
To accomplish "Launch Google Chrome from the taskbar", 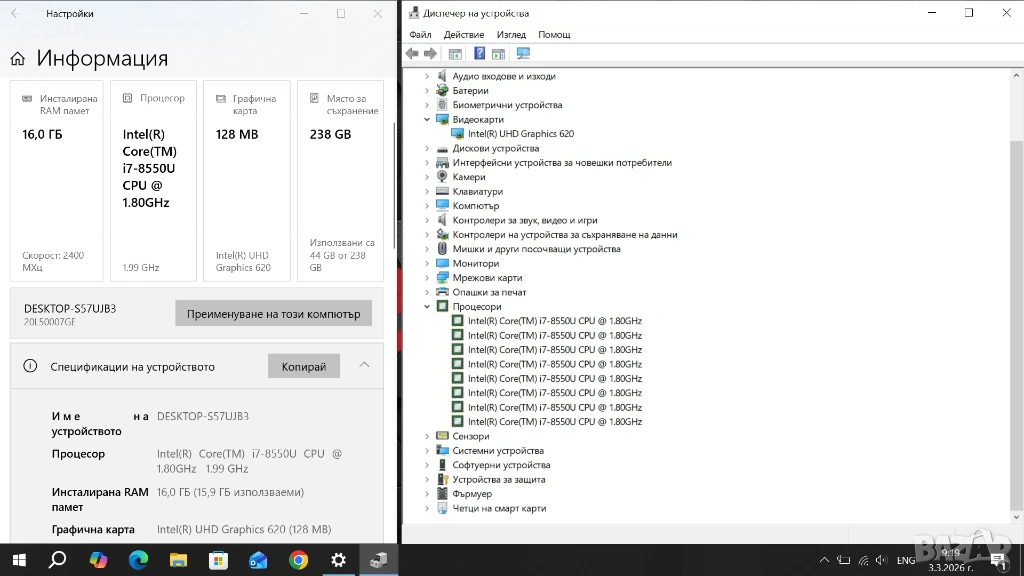I will coord(298,560).
